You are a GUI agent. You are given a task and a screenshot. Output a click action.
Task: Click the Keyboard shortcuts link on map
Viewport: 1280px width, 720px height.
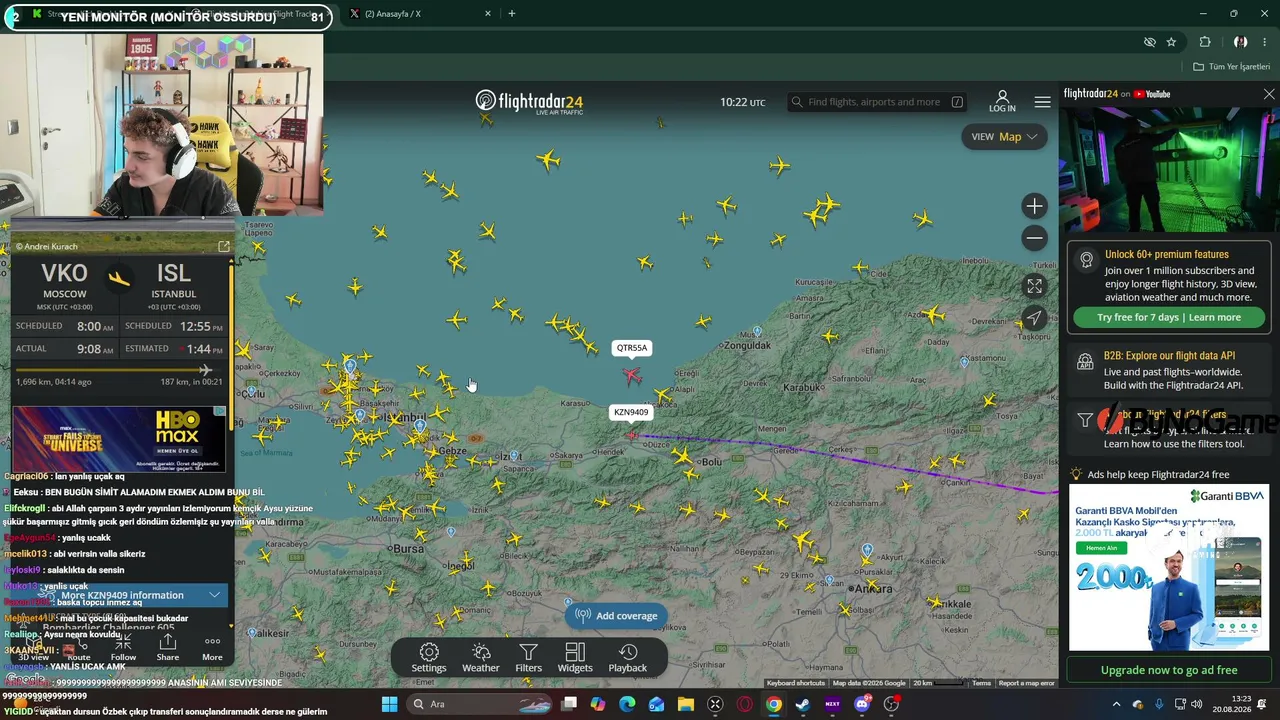point(796,683)
